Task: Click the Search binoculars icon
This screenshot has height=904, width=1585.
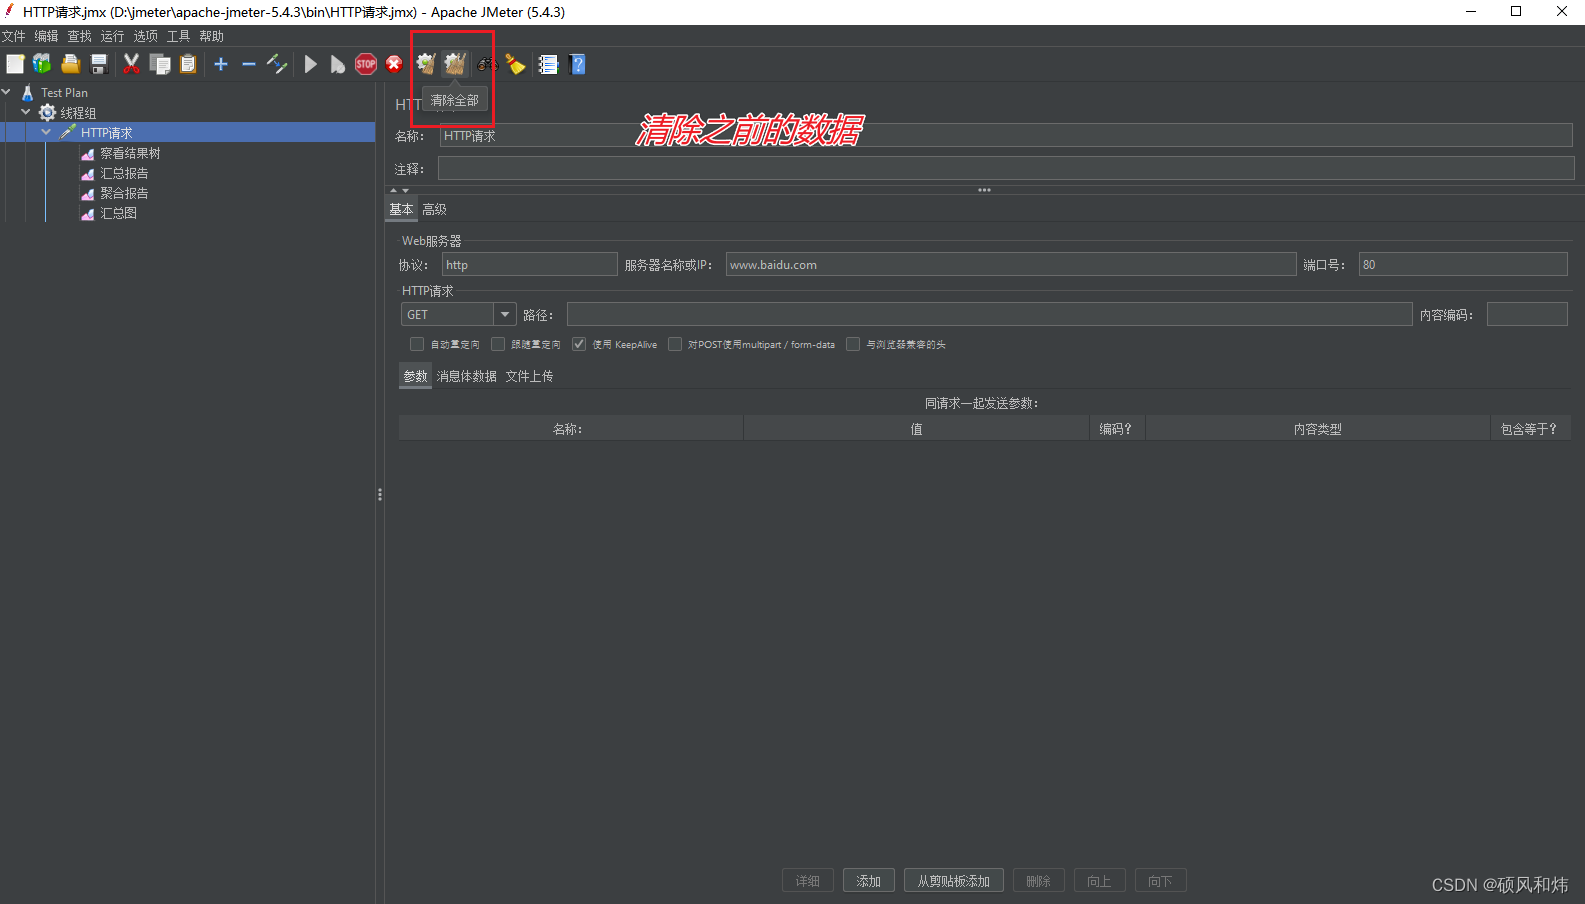Action: (487, 64)
